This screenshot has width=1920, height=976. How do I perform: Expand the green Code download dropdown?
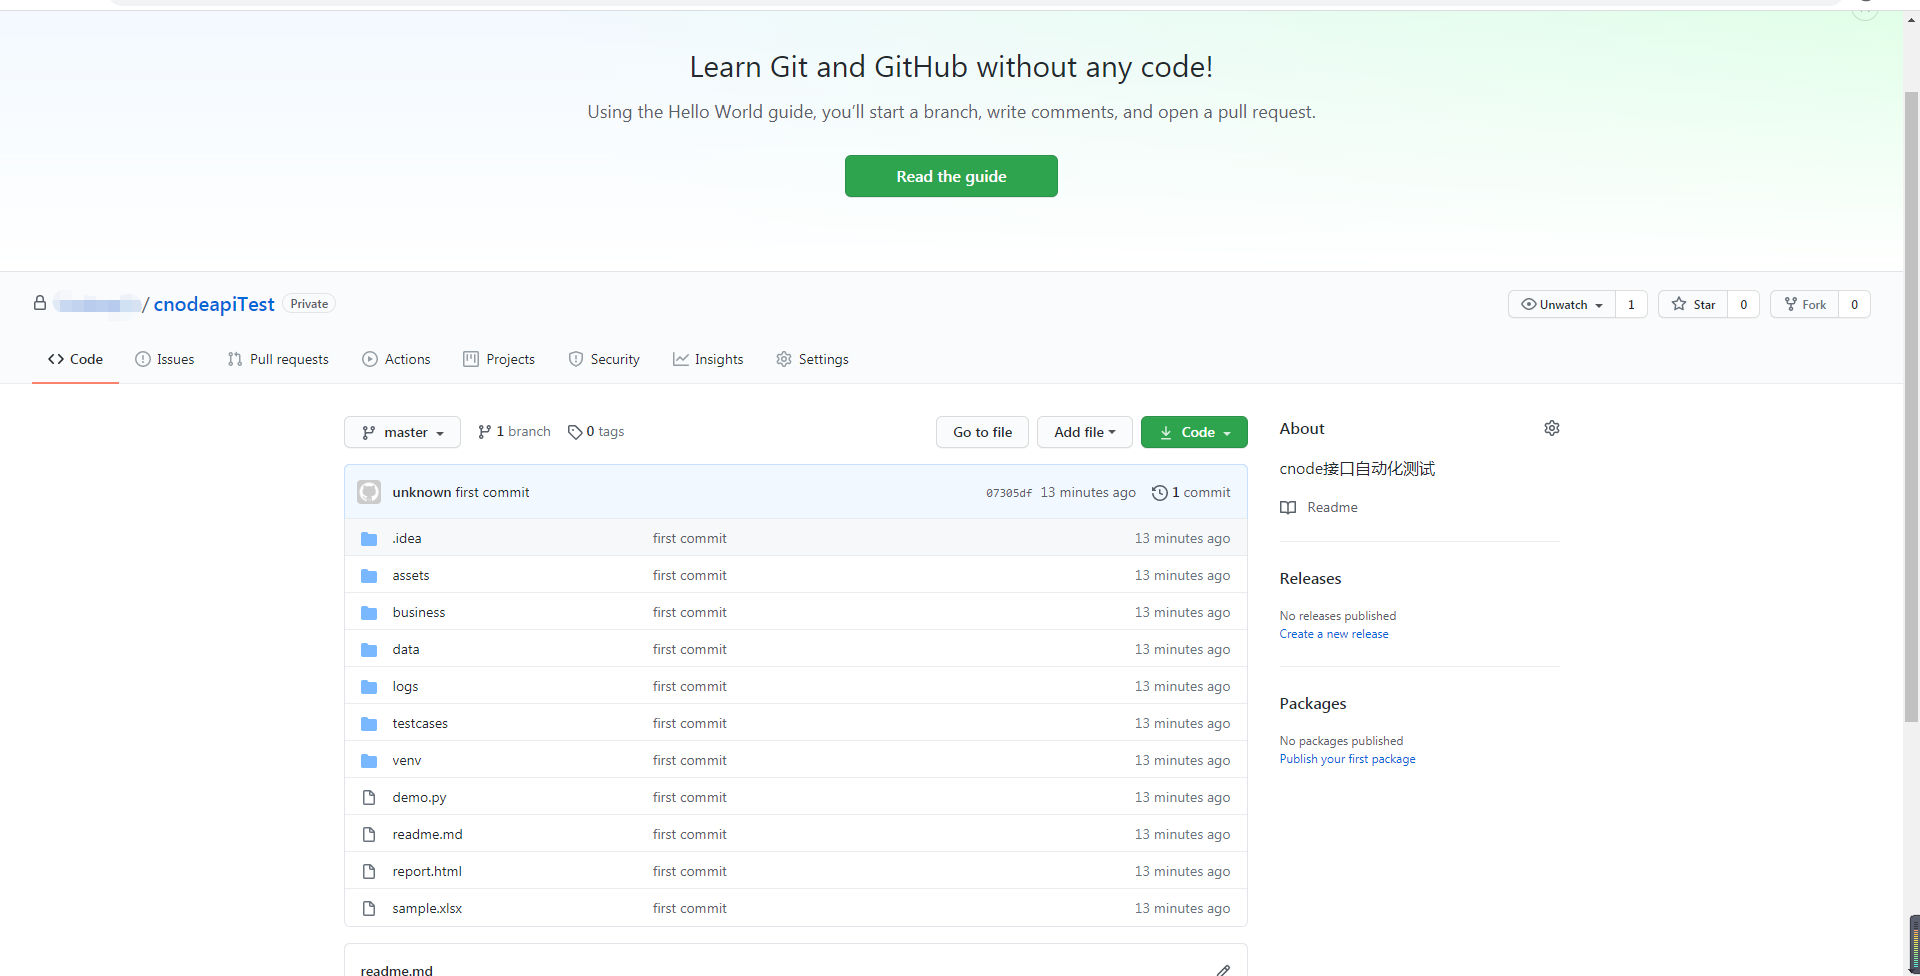pyautogui.click(x=1194, y=432)
